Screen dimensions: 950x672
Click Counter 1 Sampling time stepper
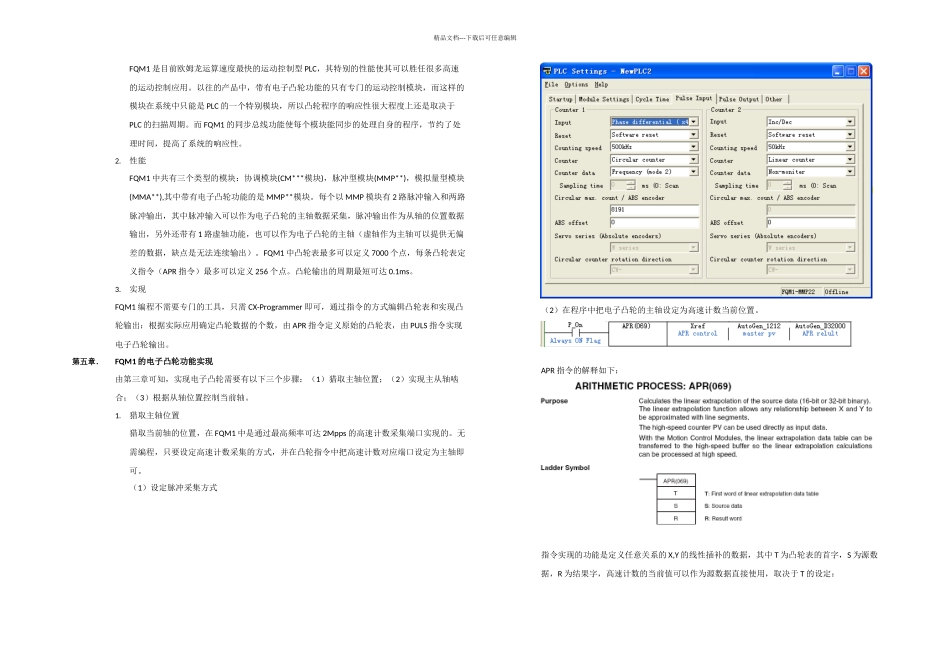coord(631,185)
